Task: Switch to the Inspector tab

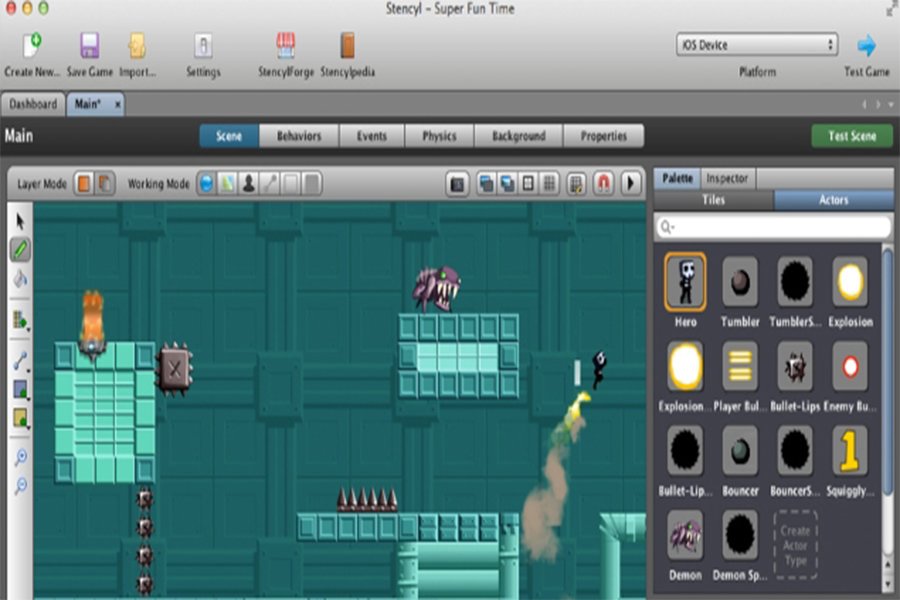Action: pyautogui.click(x=727, y=179)
